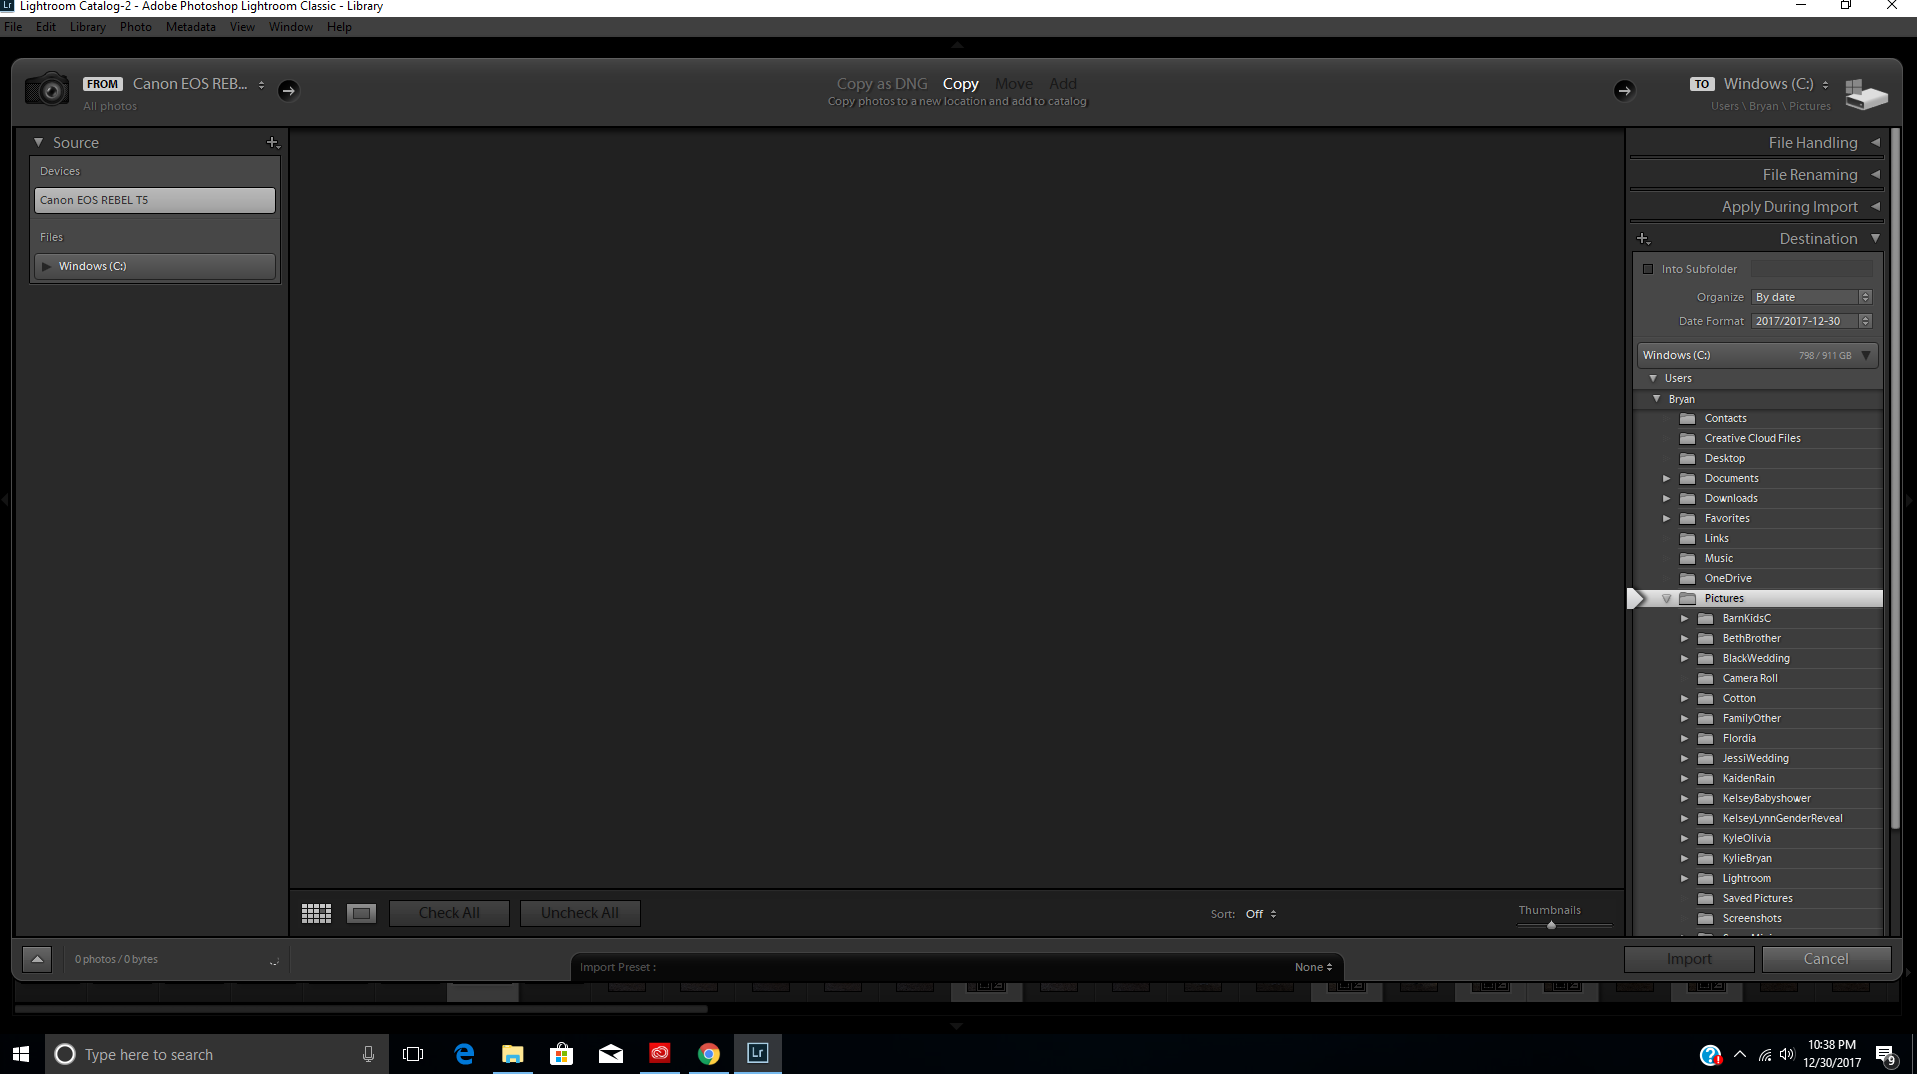Open the Edit menu
The image size is (1917, 1074).
[x=46, y=27]
